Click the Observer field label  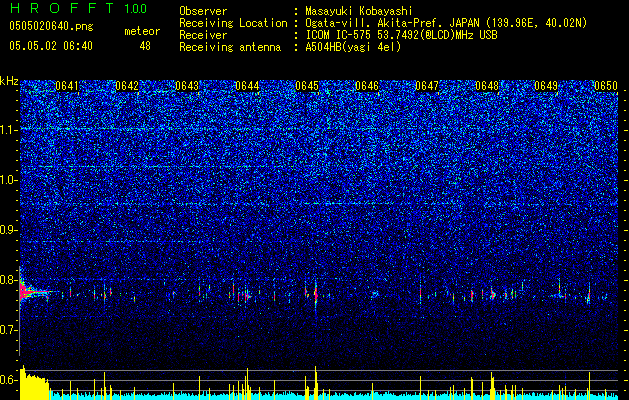(x=203, y=11)
